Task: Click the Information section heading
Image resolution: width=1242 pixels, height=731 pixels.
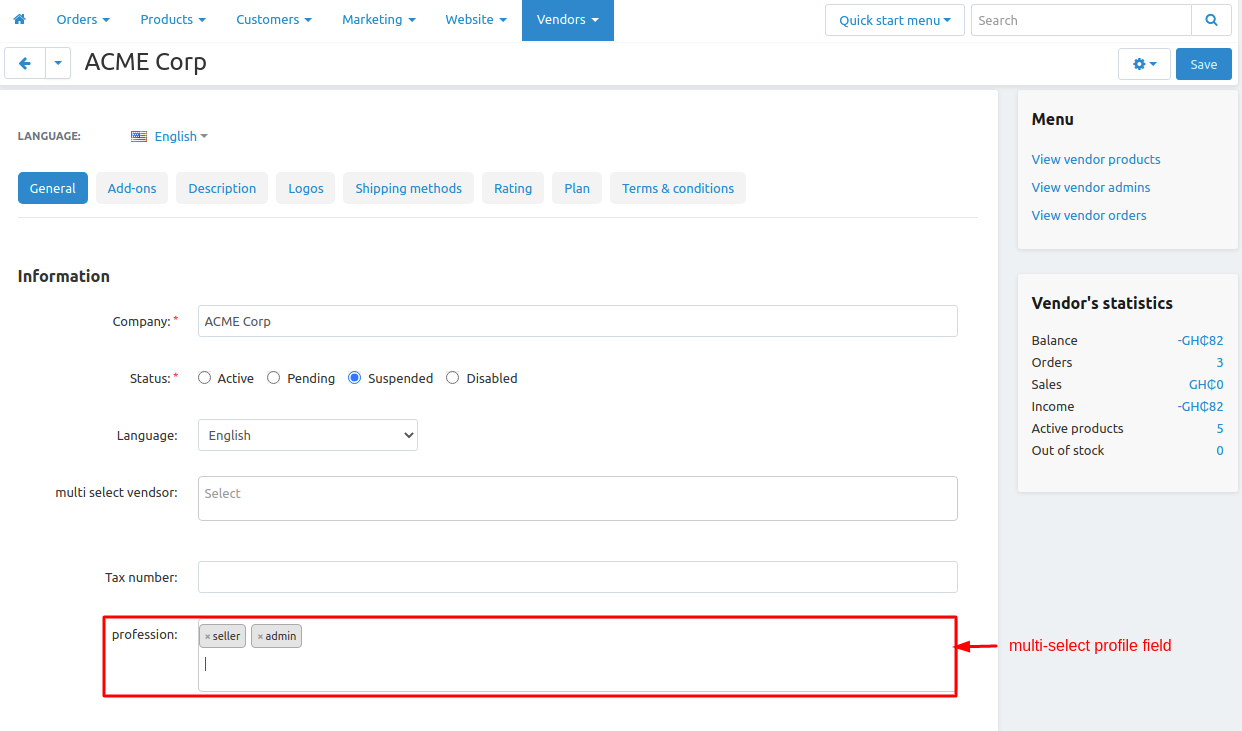Action: tap(64, 276)
